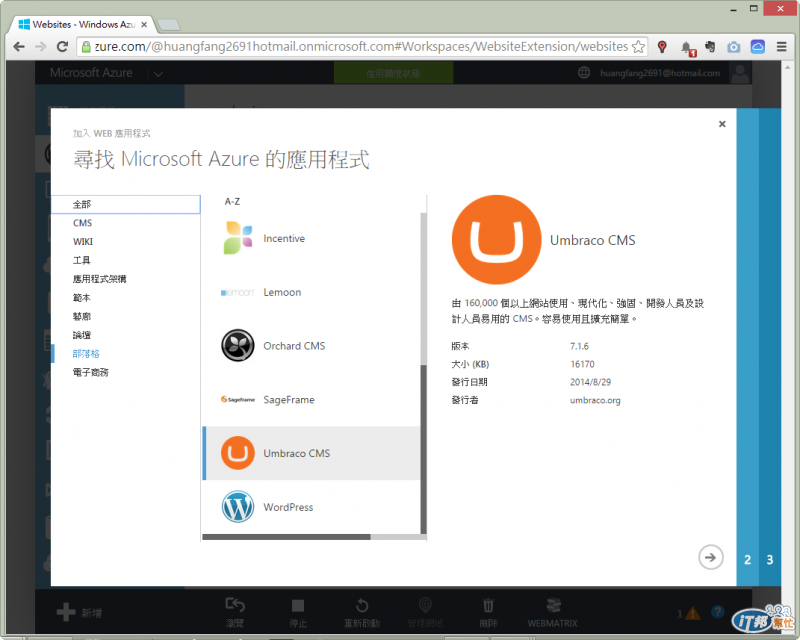Select the 電子商務 category
The height and width of the screenshot is (640, 800).
click(126, 373)
